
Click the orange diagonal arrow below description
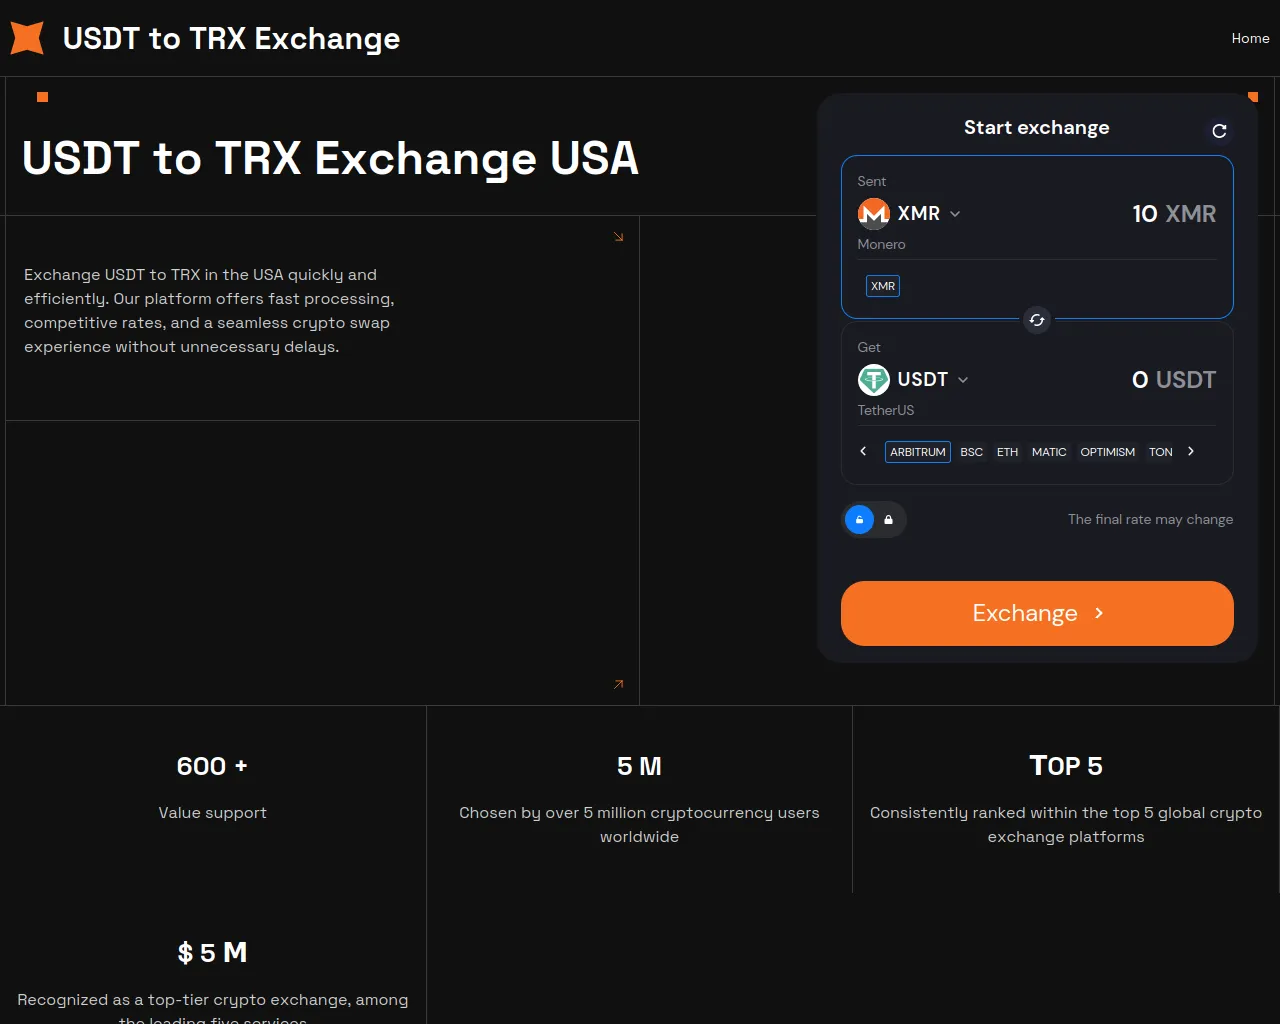click(619, 684)
